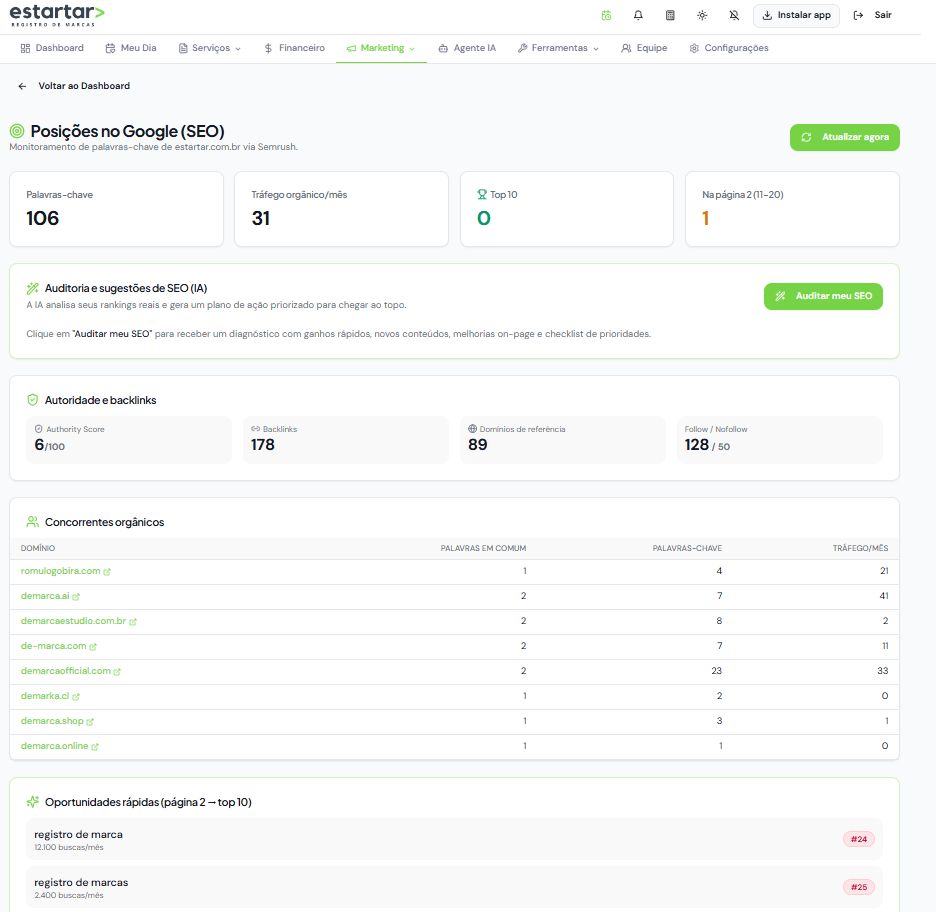Open the Configurações tab

point(729,48)
